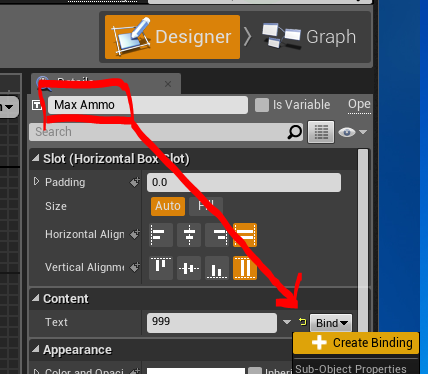This screenshot has width=428, height=374.
Task: Switch to Designer mode
Action: tap(172, 37)
